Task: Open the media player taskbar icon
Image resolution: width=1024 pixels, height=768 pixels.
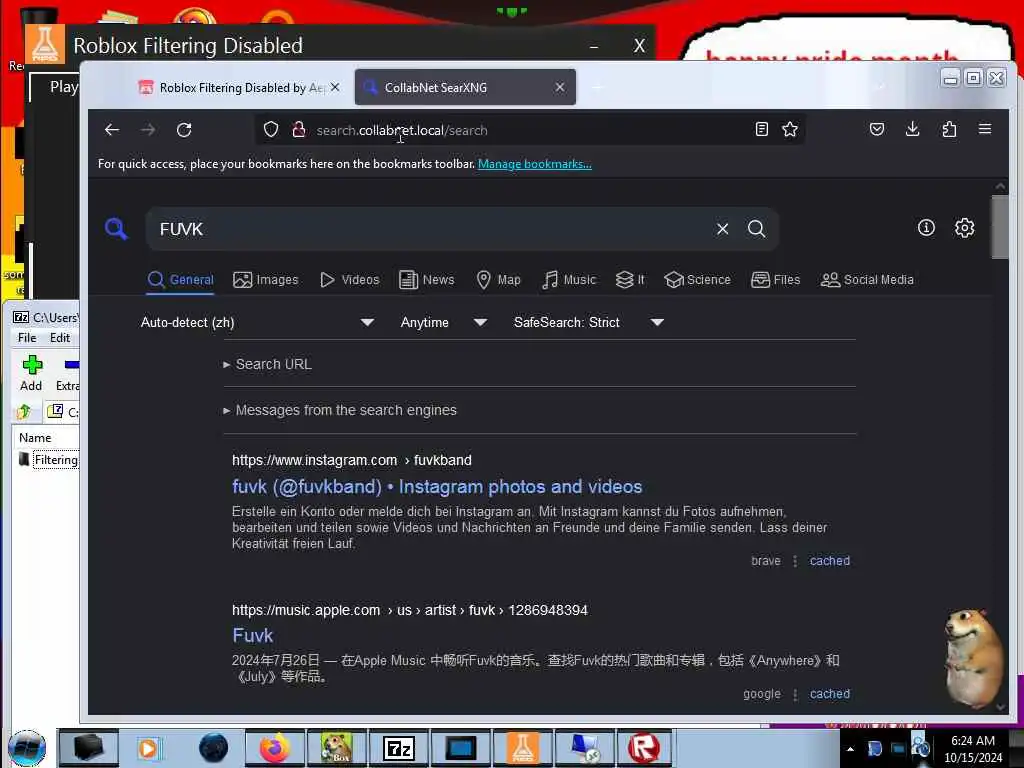Action: [149, 748]
